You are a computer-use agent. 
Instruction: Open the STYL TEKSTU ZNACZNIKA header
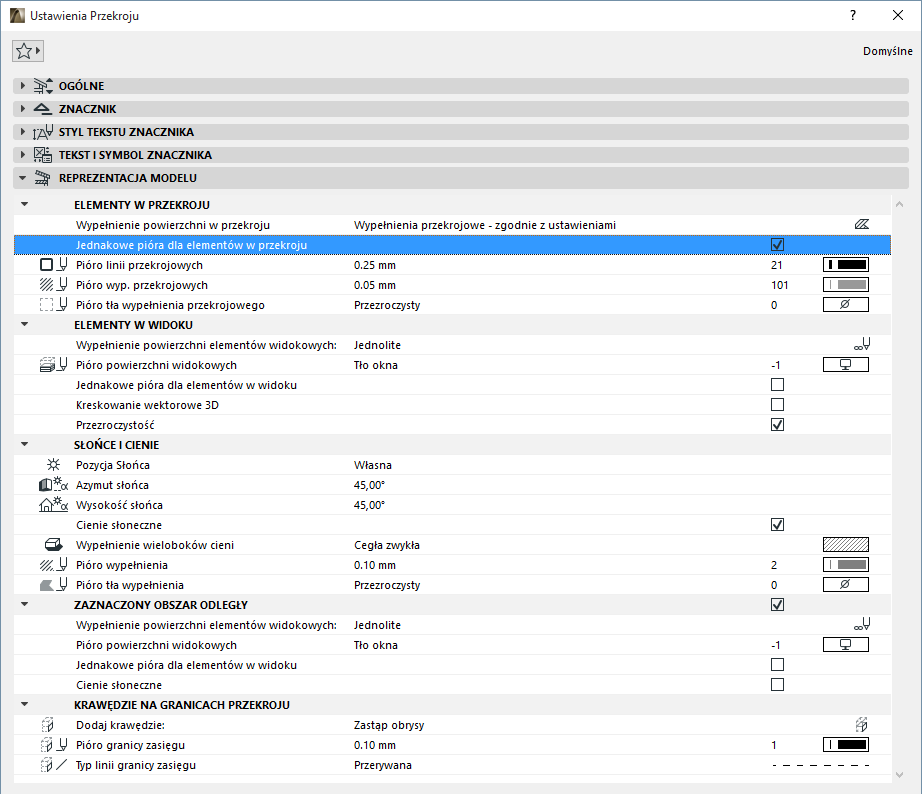tap(461, 132)
